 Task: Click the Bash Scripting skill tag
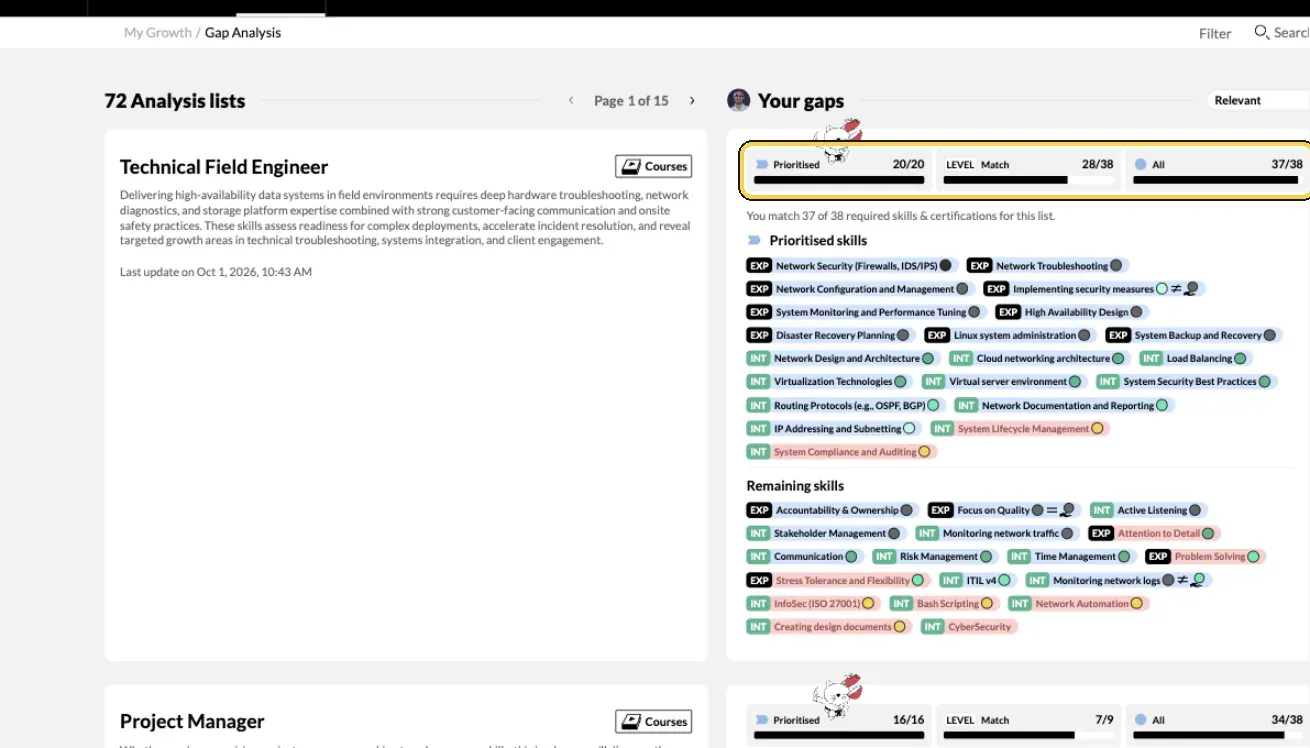click(944, 604)
